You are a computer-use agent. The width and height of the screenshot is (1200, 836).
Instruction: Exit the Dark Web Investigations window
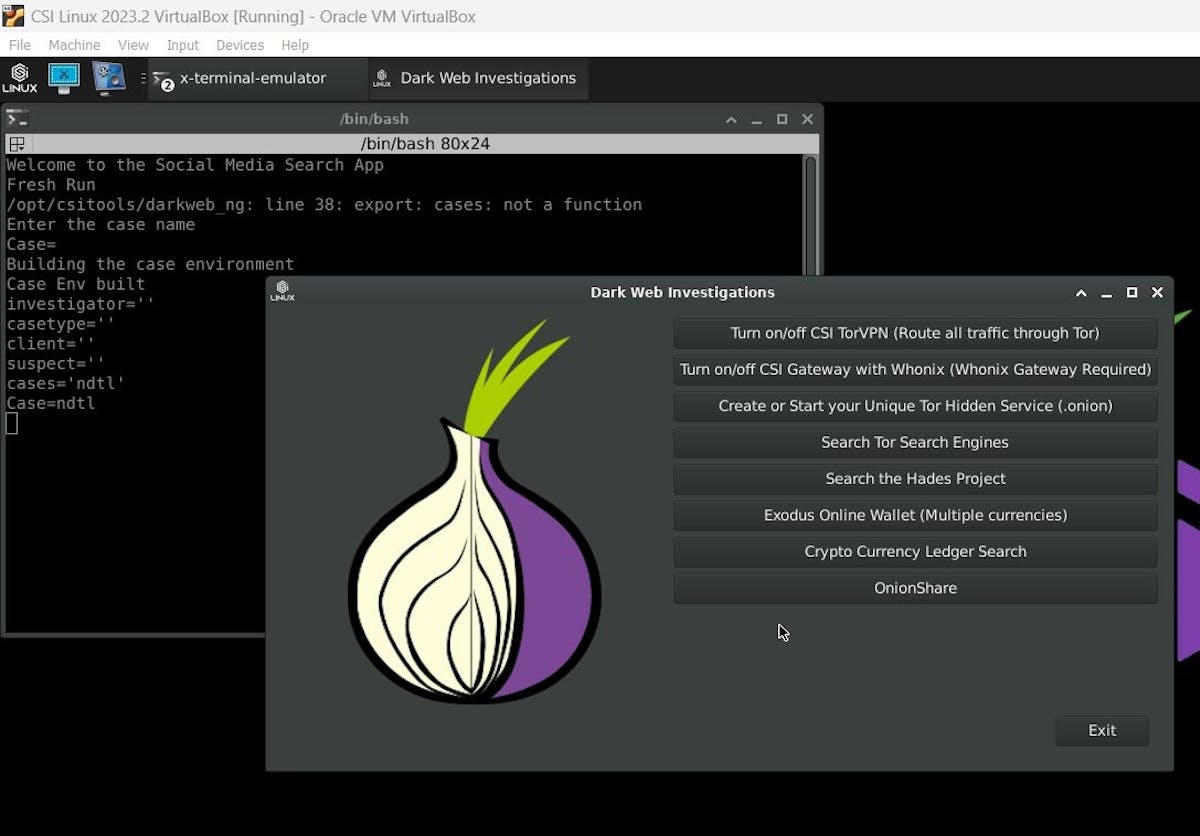pos(1101,730)
